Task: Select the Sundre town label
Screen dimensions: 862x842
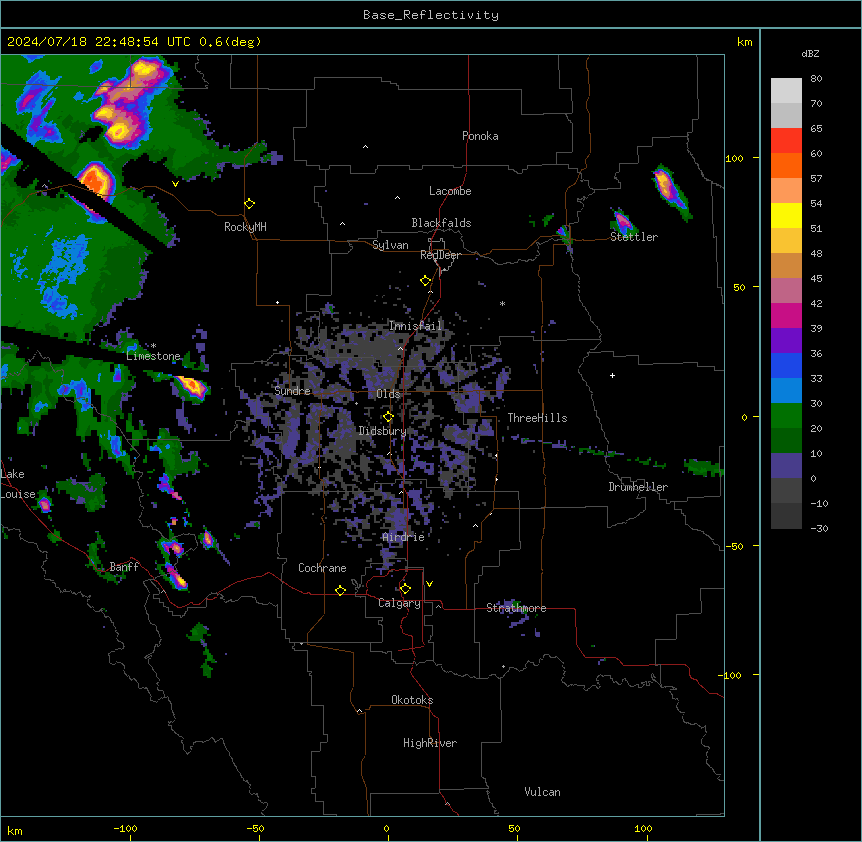Action: coord(292,391)
